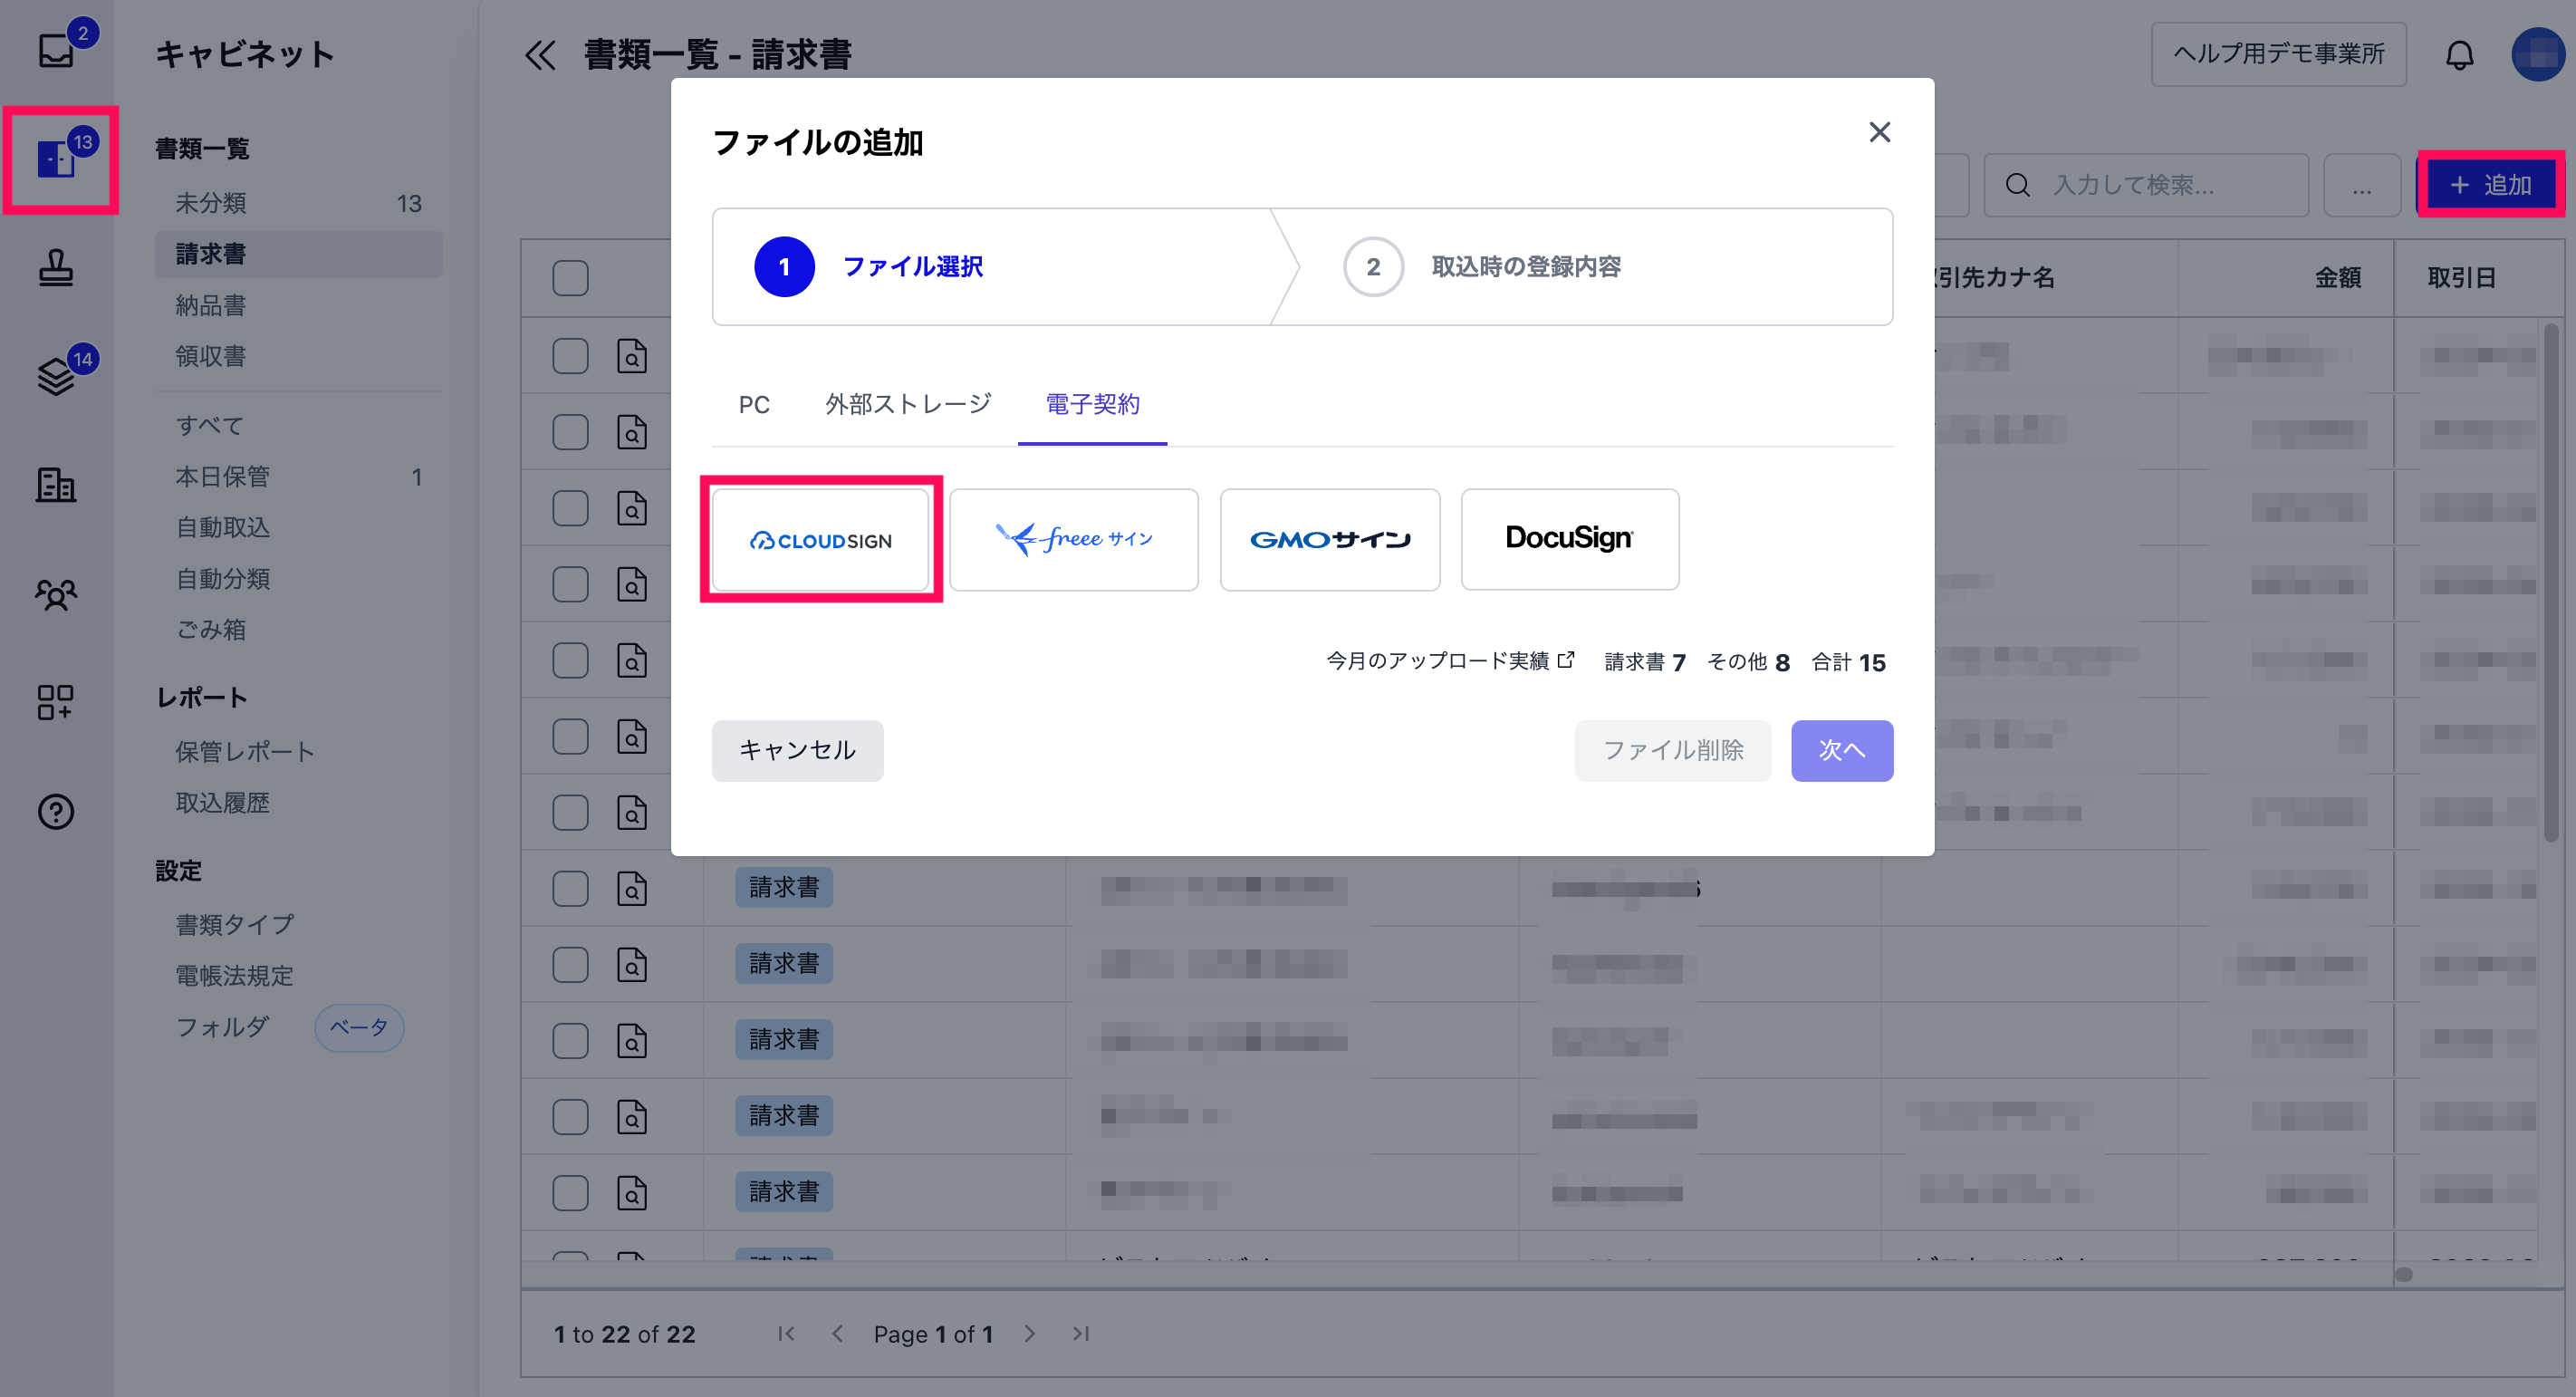The image size is (2576, 1397).
Task: Sort by the 金額 column header
Action: [x=2337, y=278]
